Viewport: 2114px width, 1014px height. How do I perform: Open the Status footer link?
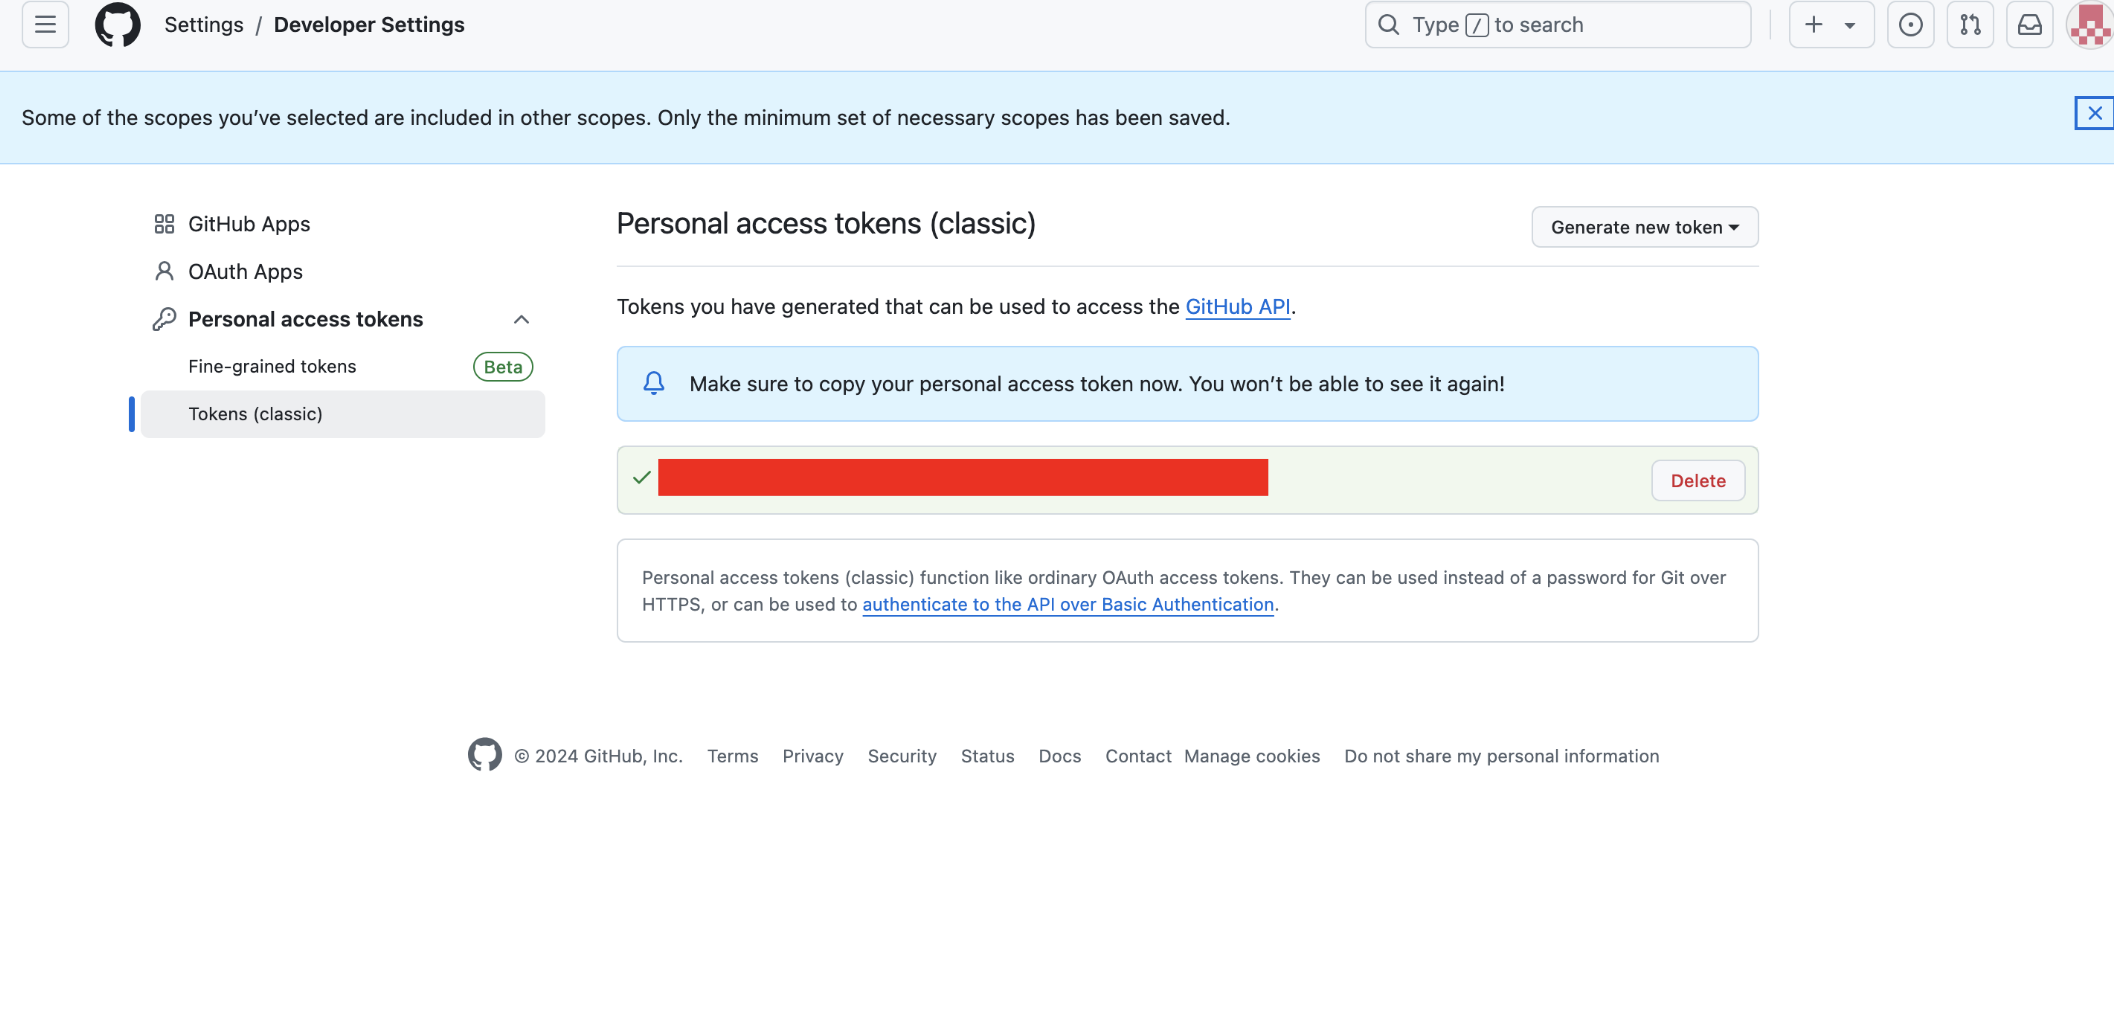988,756
